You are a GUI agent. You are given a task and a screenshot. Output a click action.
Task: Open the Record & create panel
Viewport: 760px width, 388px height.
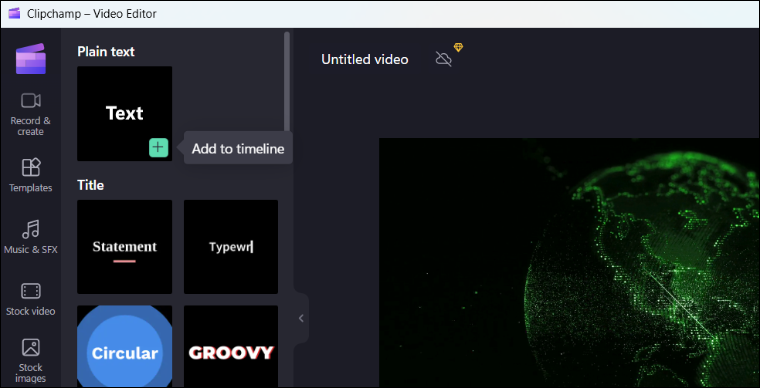(31, 114)
